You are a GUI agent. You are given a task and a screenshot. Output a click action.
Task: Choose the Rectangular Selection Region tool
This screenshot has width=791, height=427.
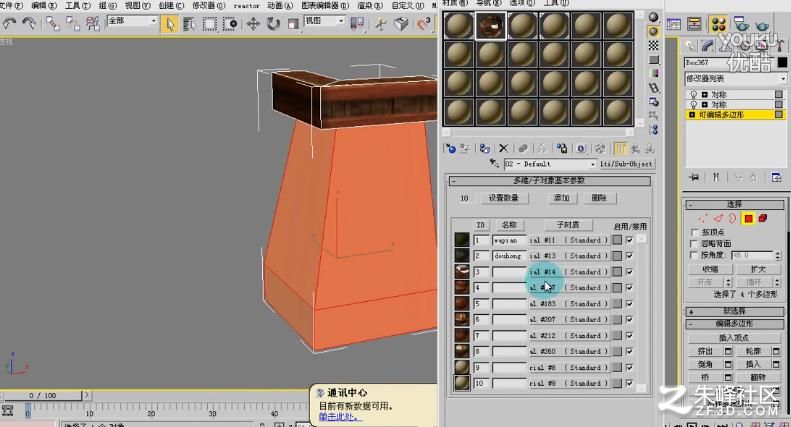(x=209, y=24)
